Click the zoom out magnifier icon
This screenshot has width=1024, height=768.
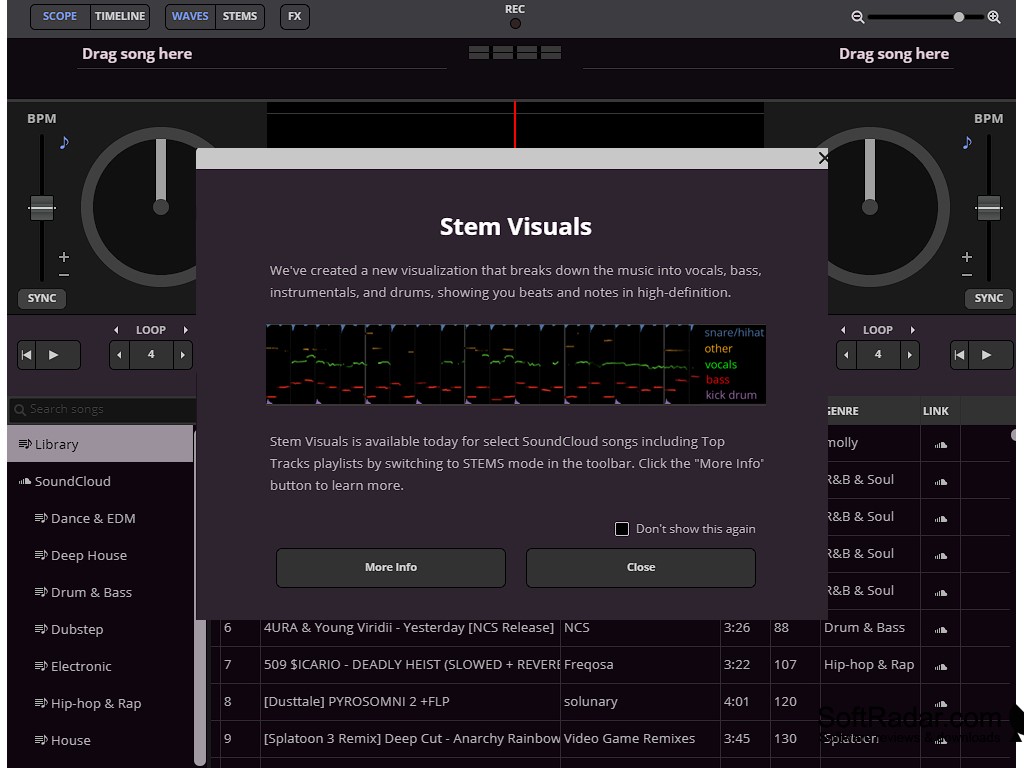point(857,17)
